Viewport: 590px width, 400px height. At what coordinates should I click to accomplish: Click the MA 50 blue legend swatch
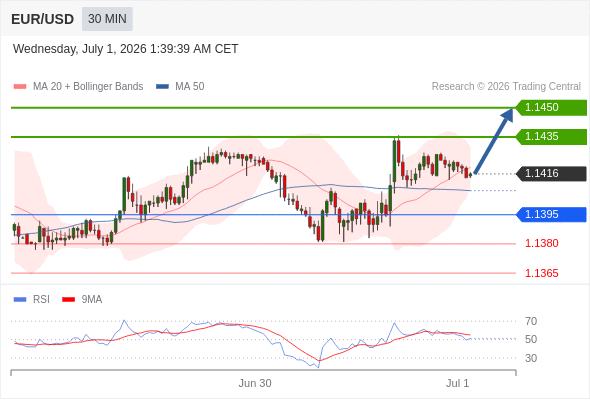tap(162, 87)
